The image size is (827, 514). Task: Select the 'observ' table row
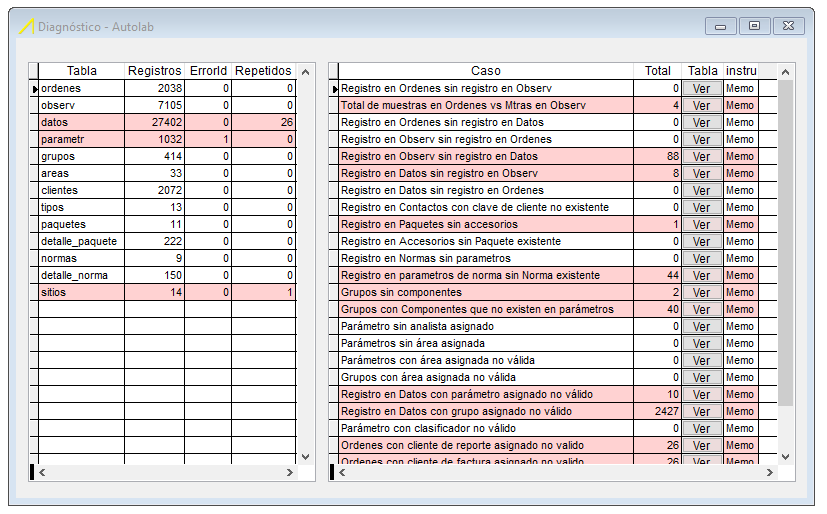167,105
